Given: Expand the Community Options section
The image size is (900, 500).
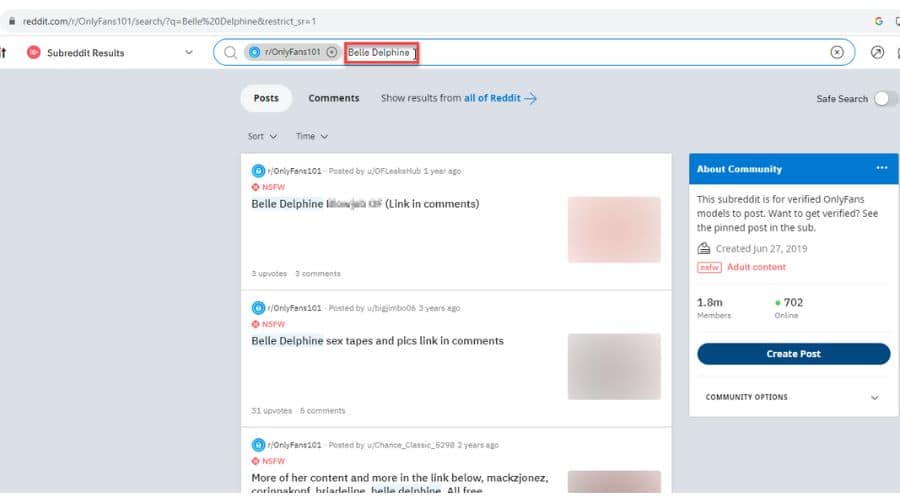Looking at the screenshot, I should [x=793, y=397].
